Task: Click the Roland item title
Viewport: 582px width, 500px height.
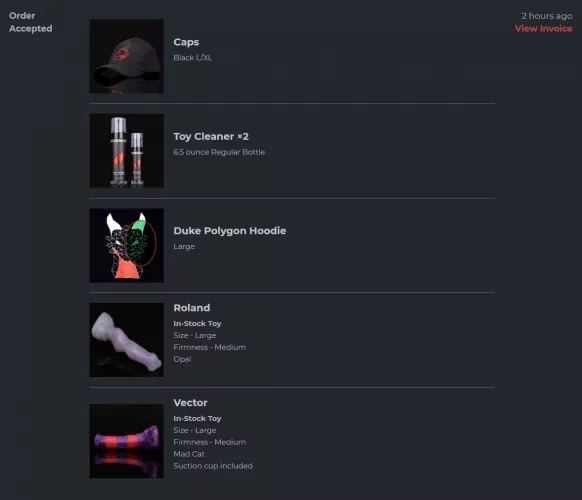Action: tap(192, 308)
